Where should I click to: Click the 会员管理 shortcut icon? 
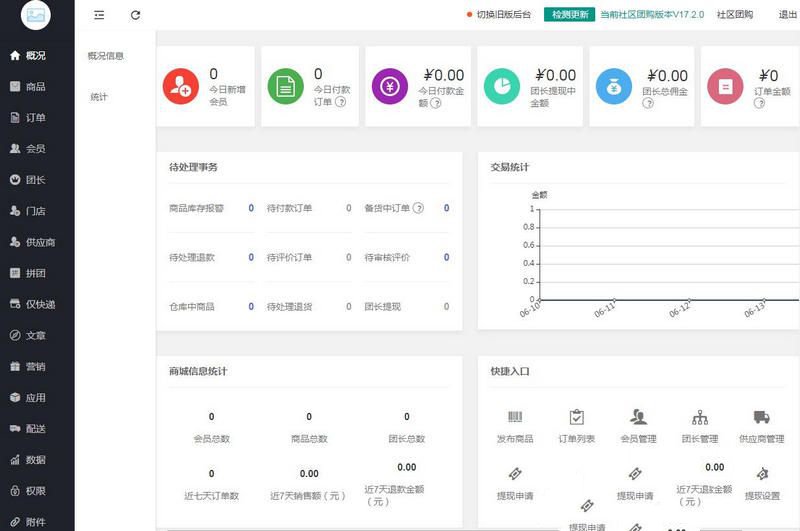(638, 417)
